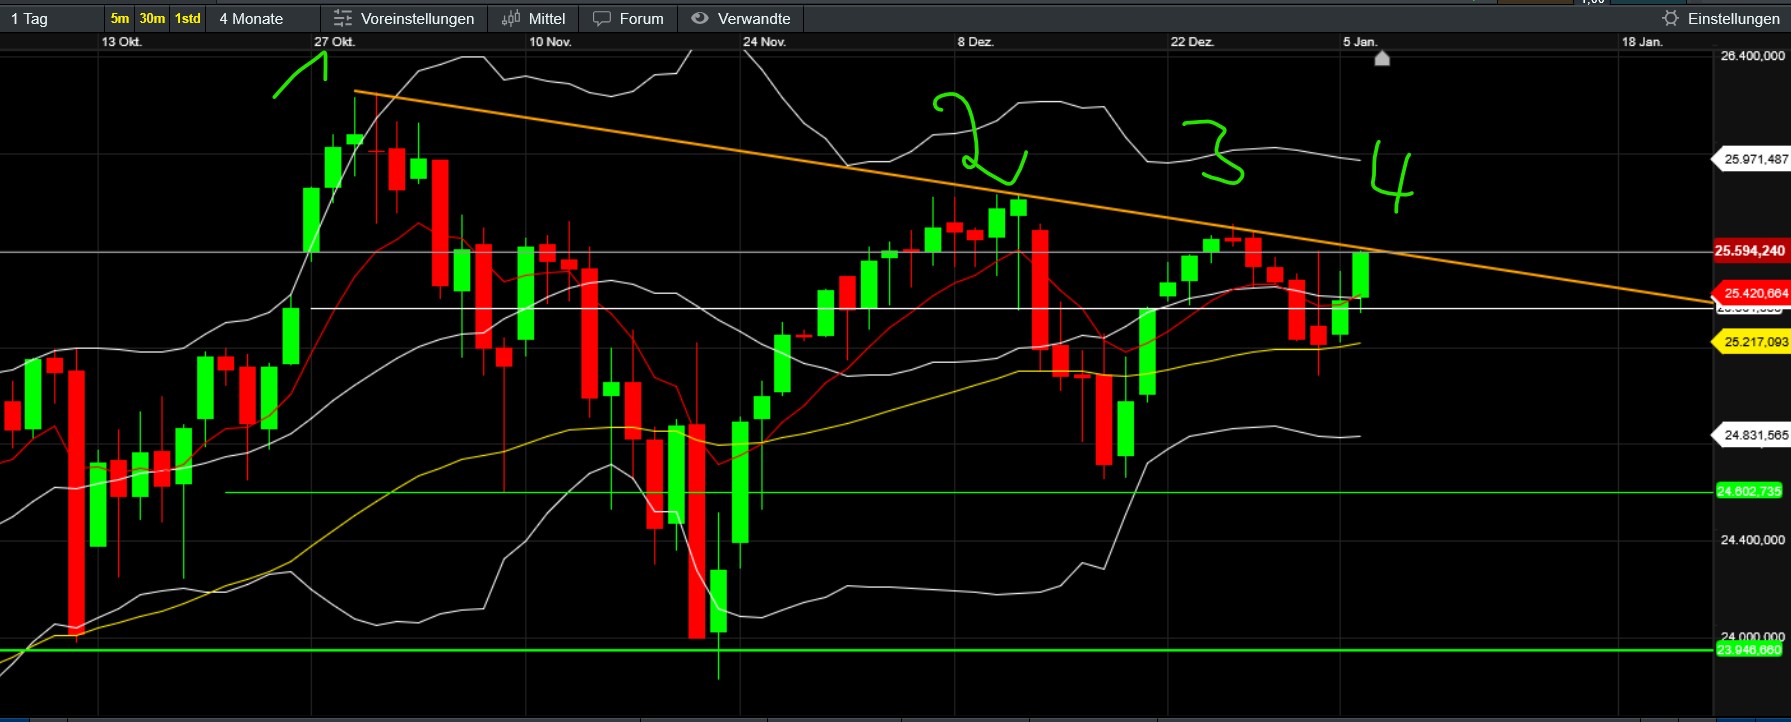The width and height of the screenshot is (1791, 722).
Task: Click the Voreinstellungen text label
Action: pyautogui.click(x=417, y=18)
